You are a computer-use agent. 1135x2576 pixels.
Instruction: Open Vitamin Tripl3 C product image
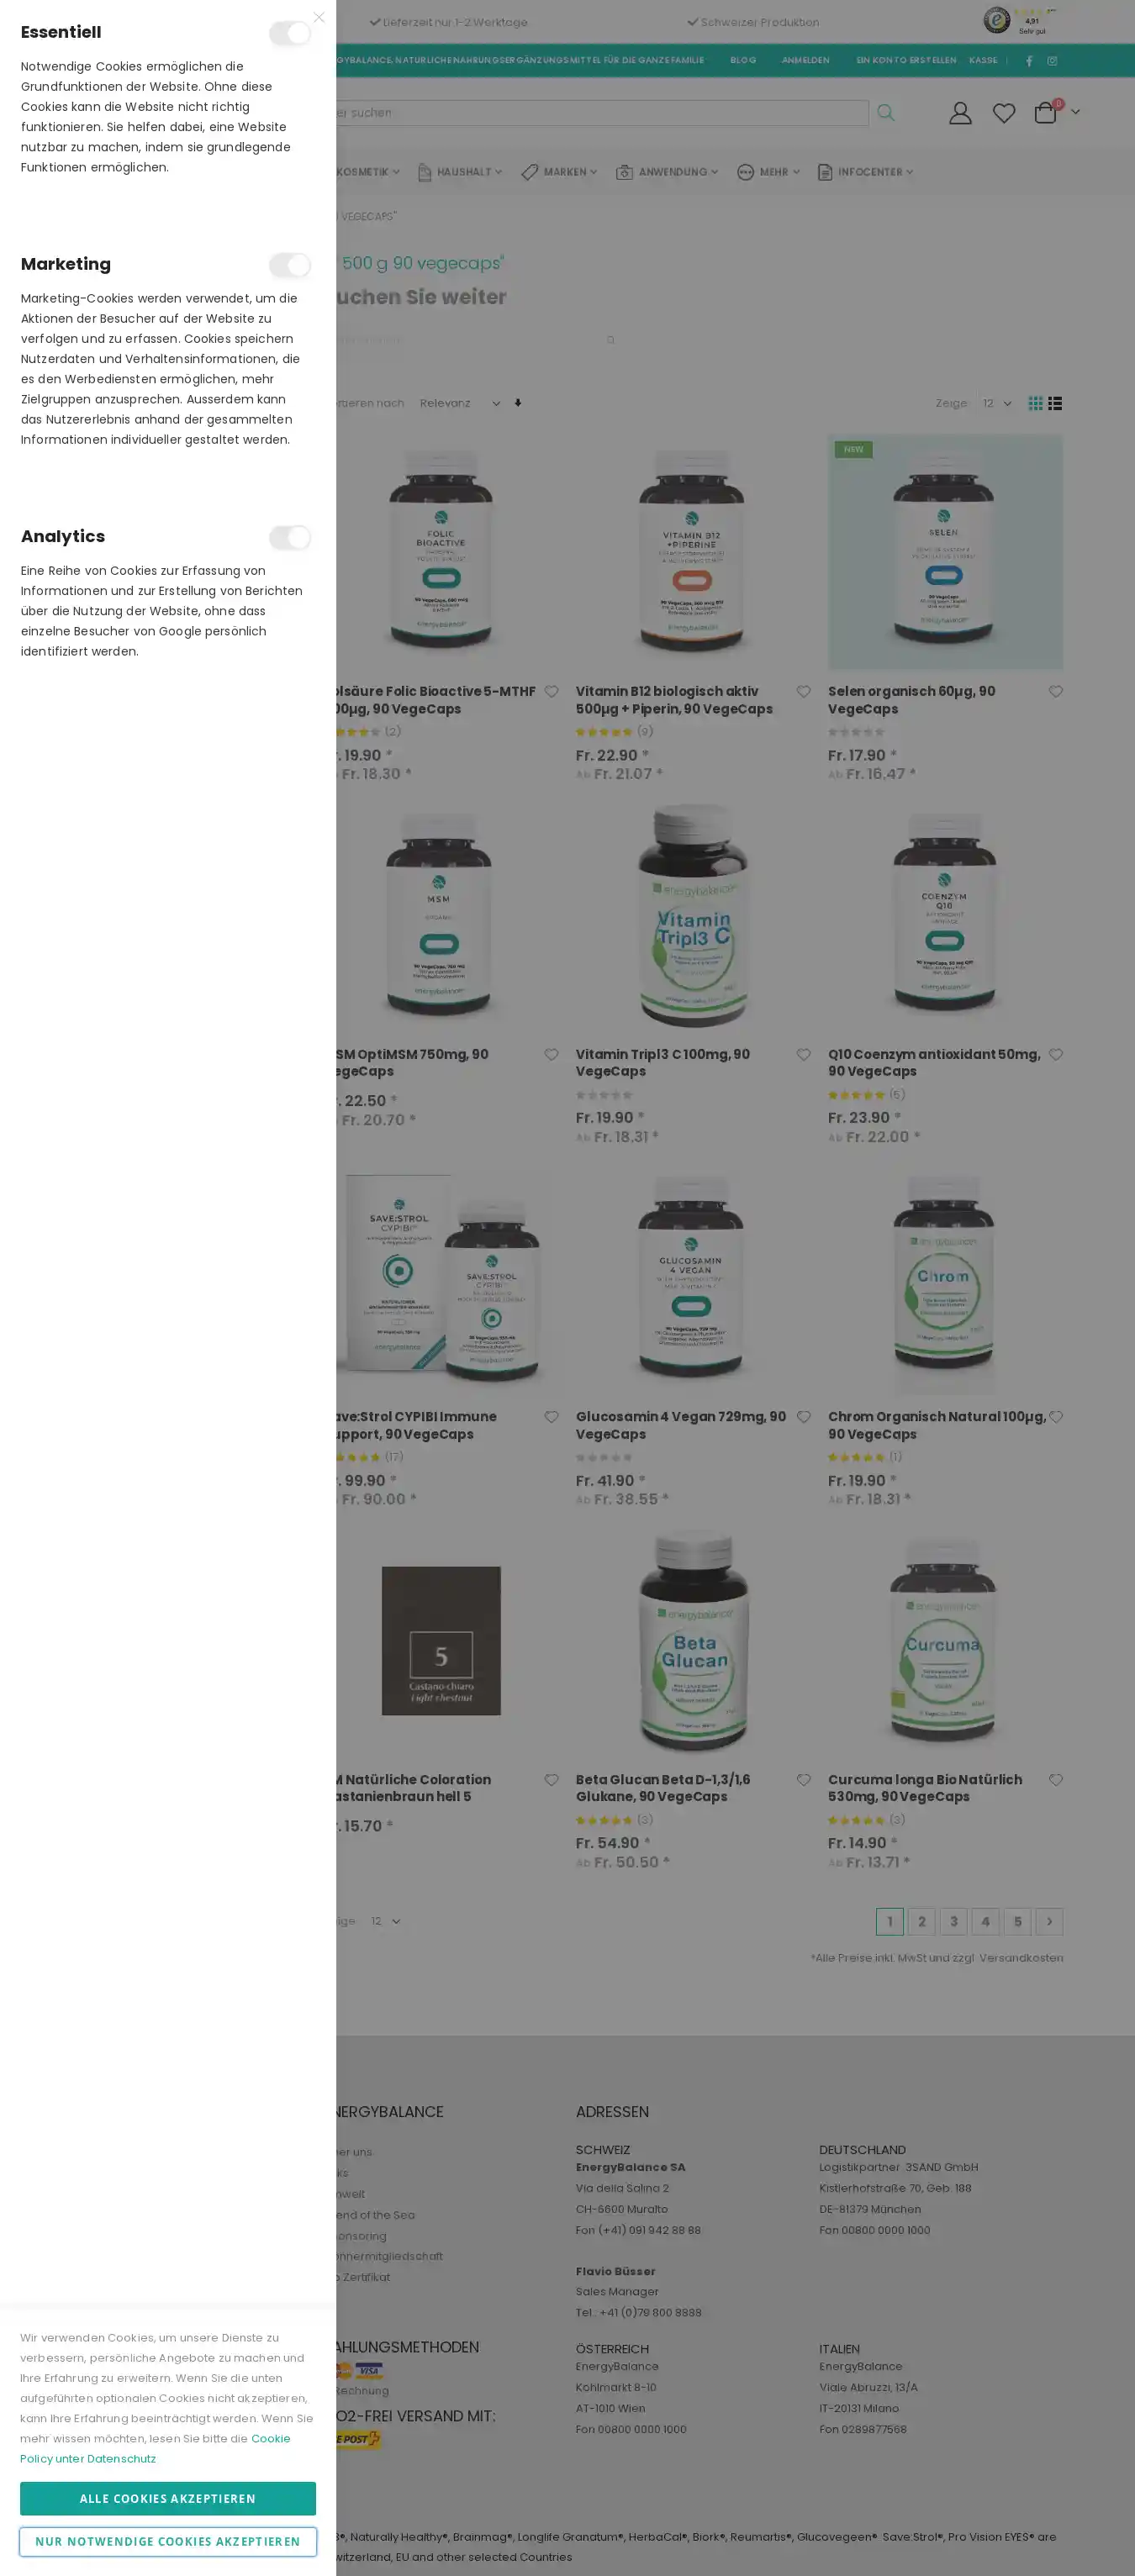point(693,915)
